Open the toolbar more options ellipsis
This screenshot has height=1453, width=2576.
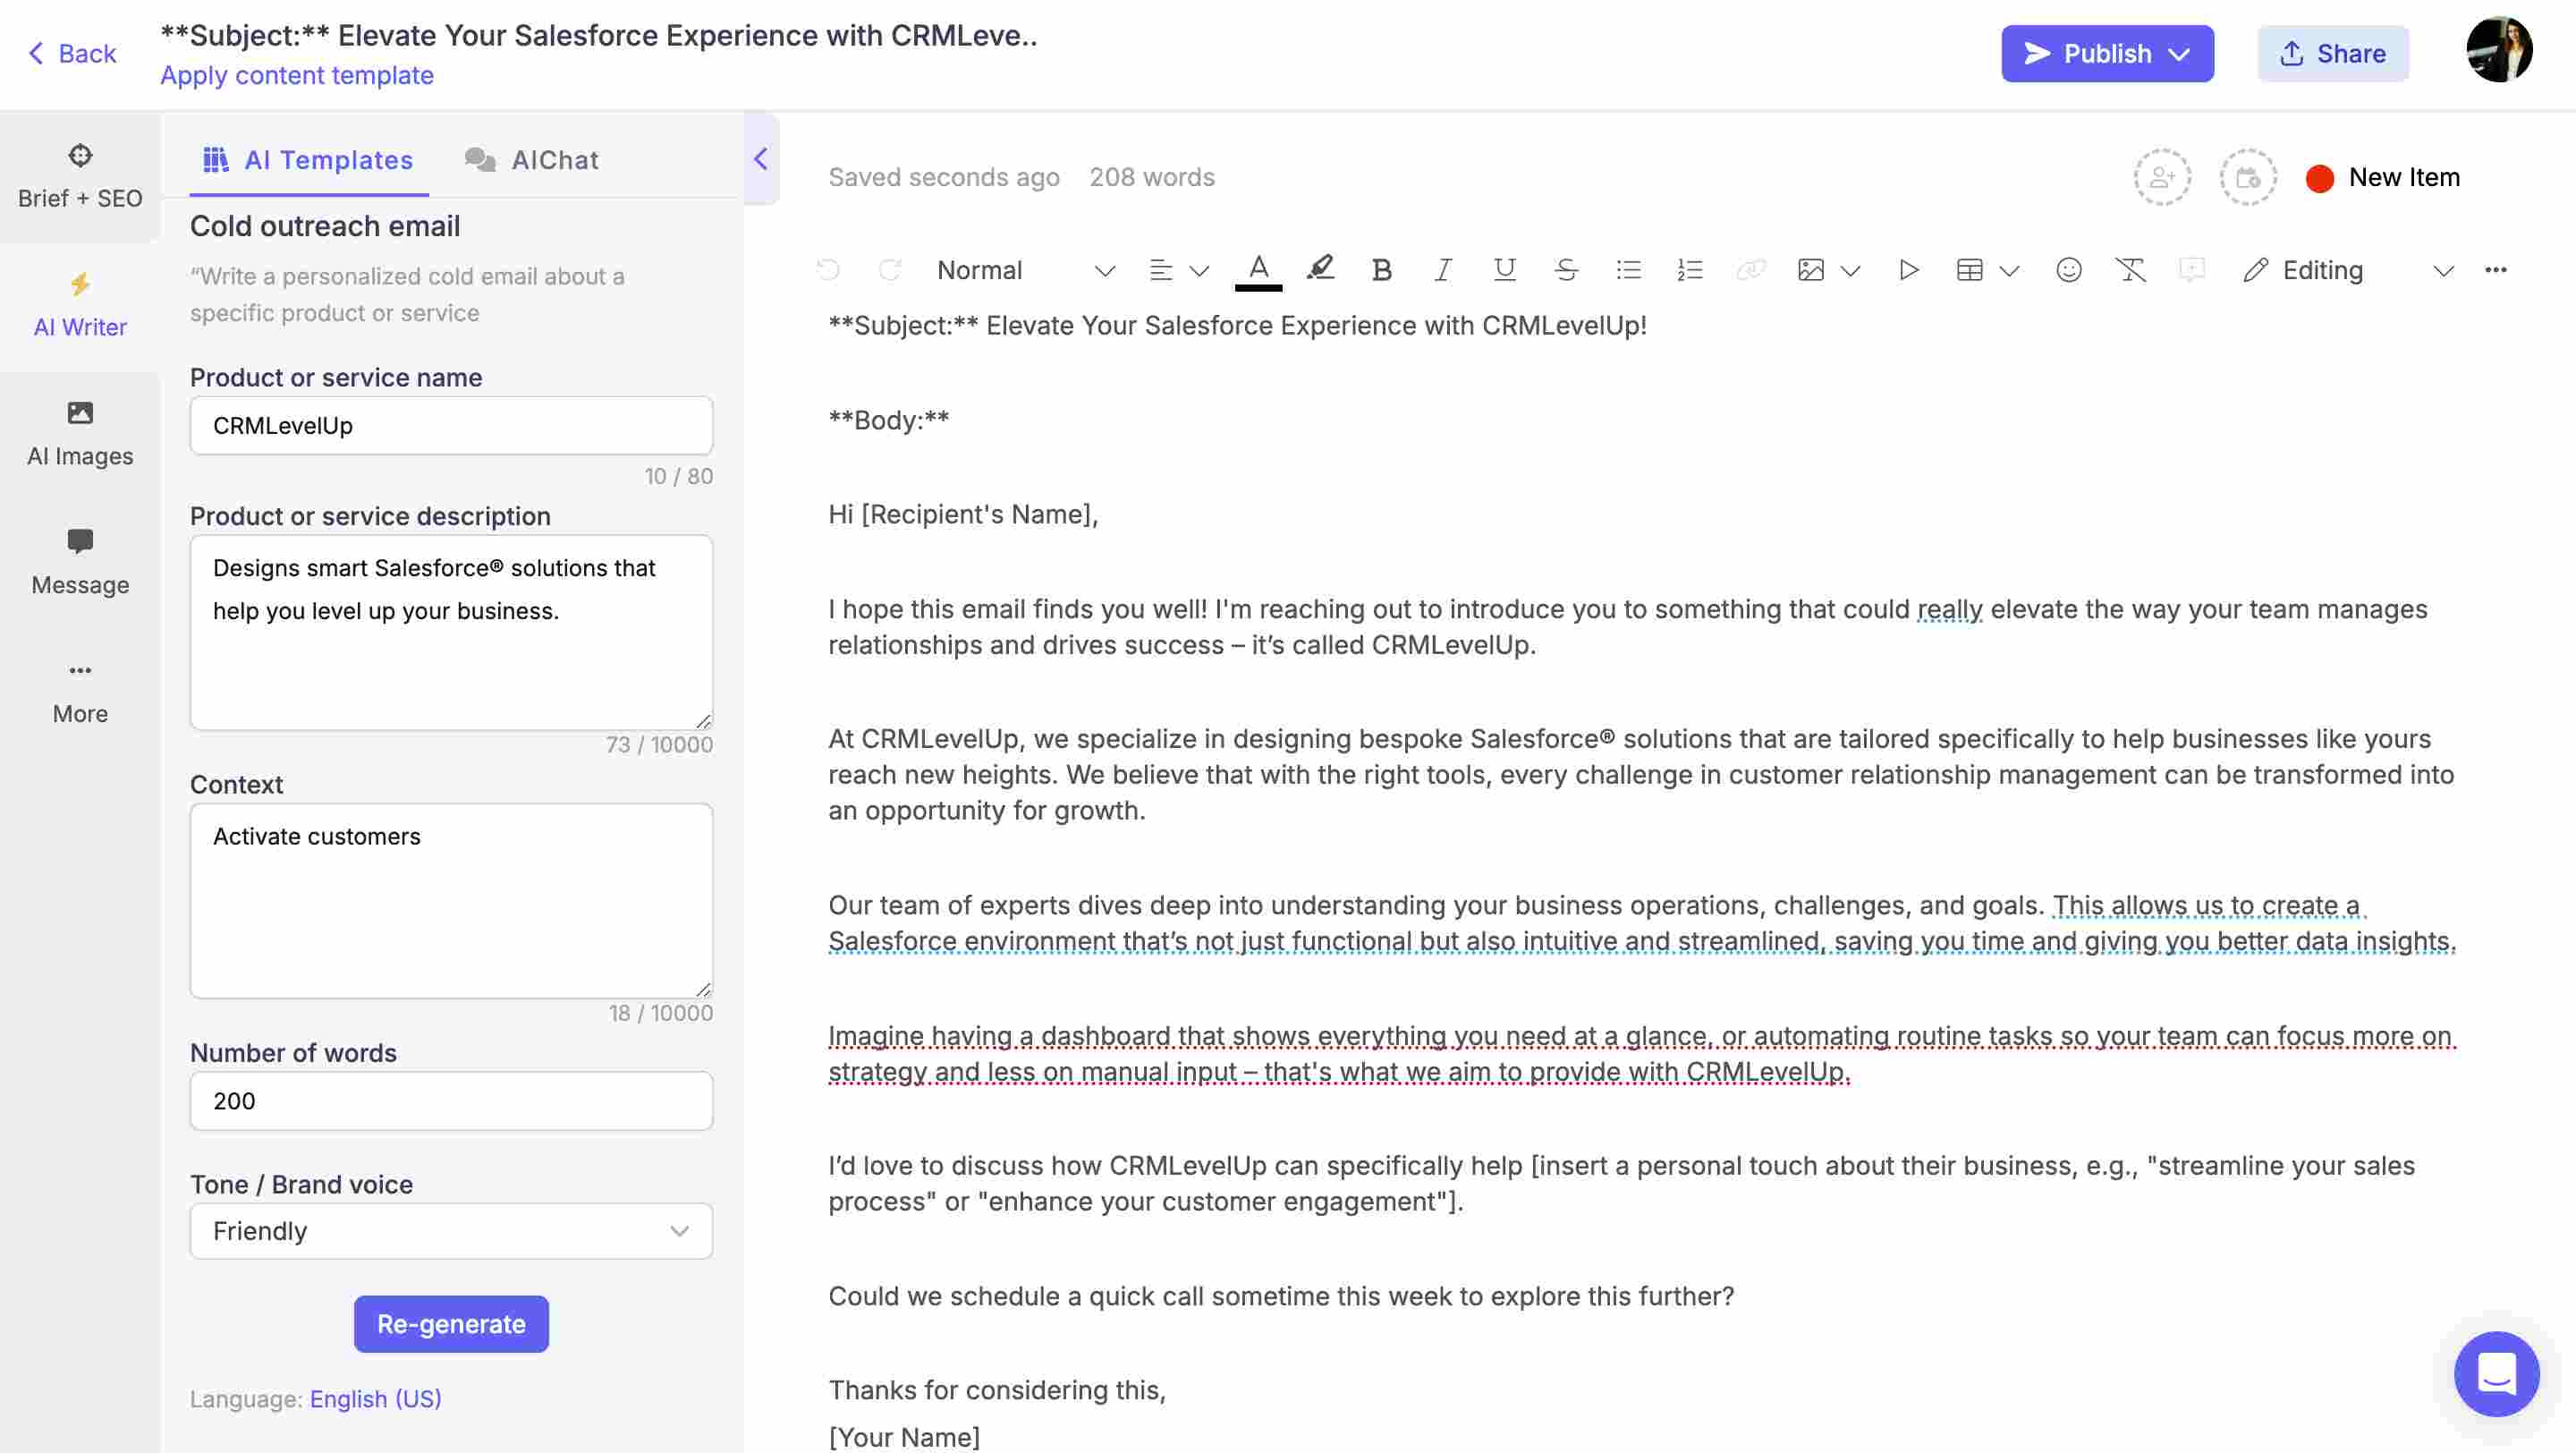pyautogui.click(x=2495, y=270)
